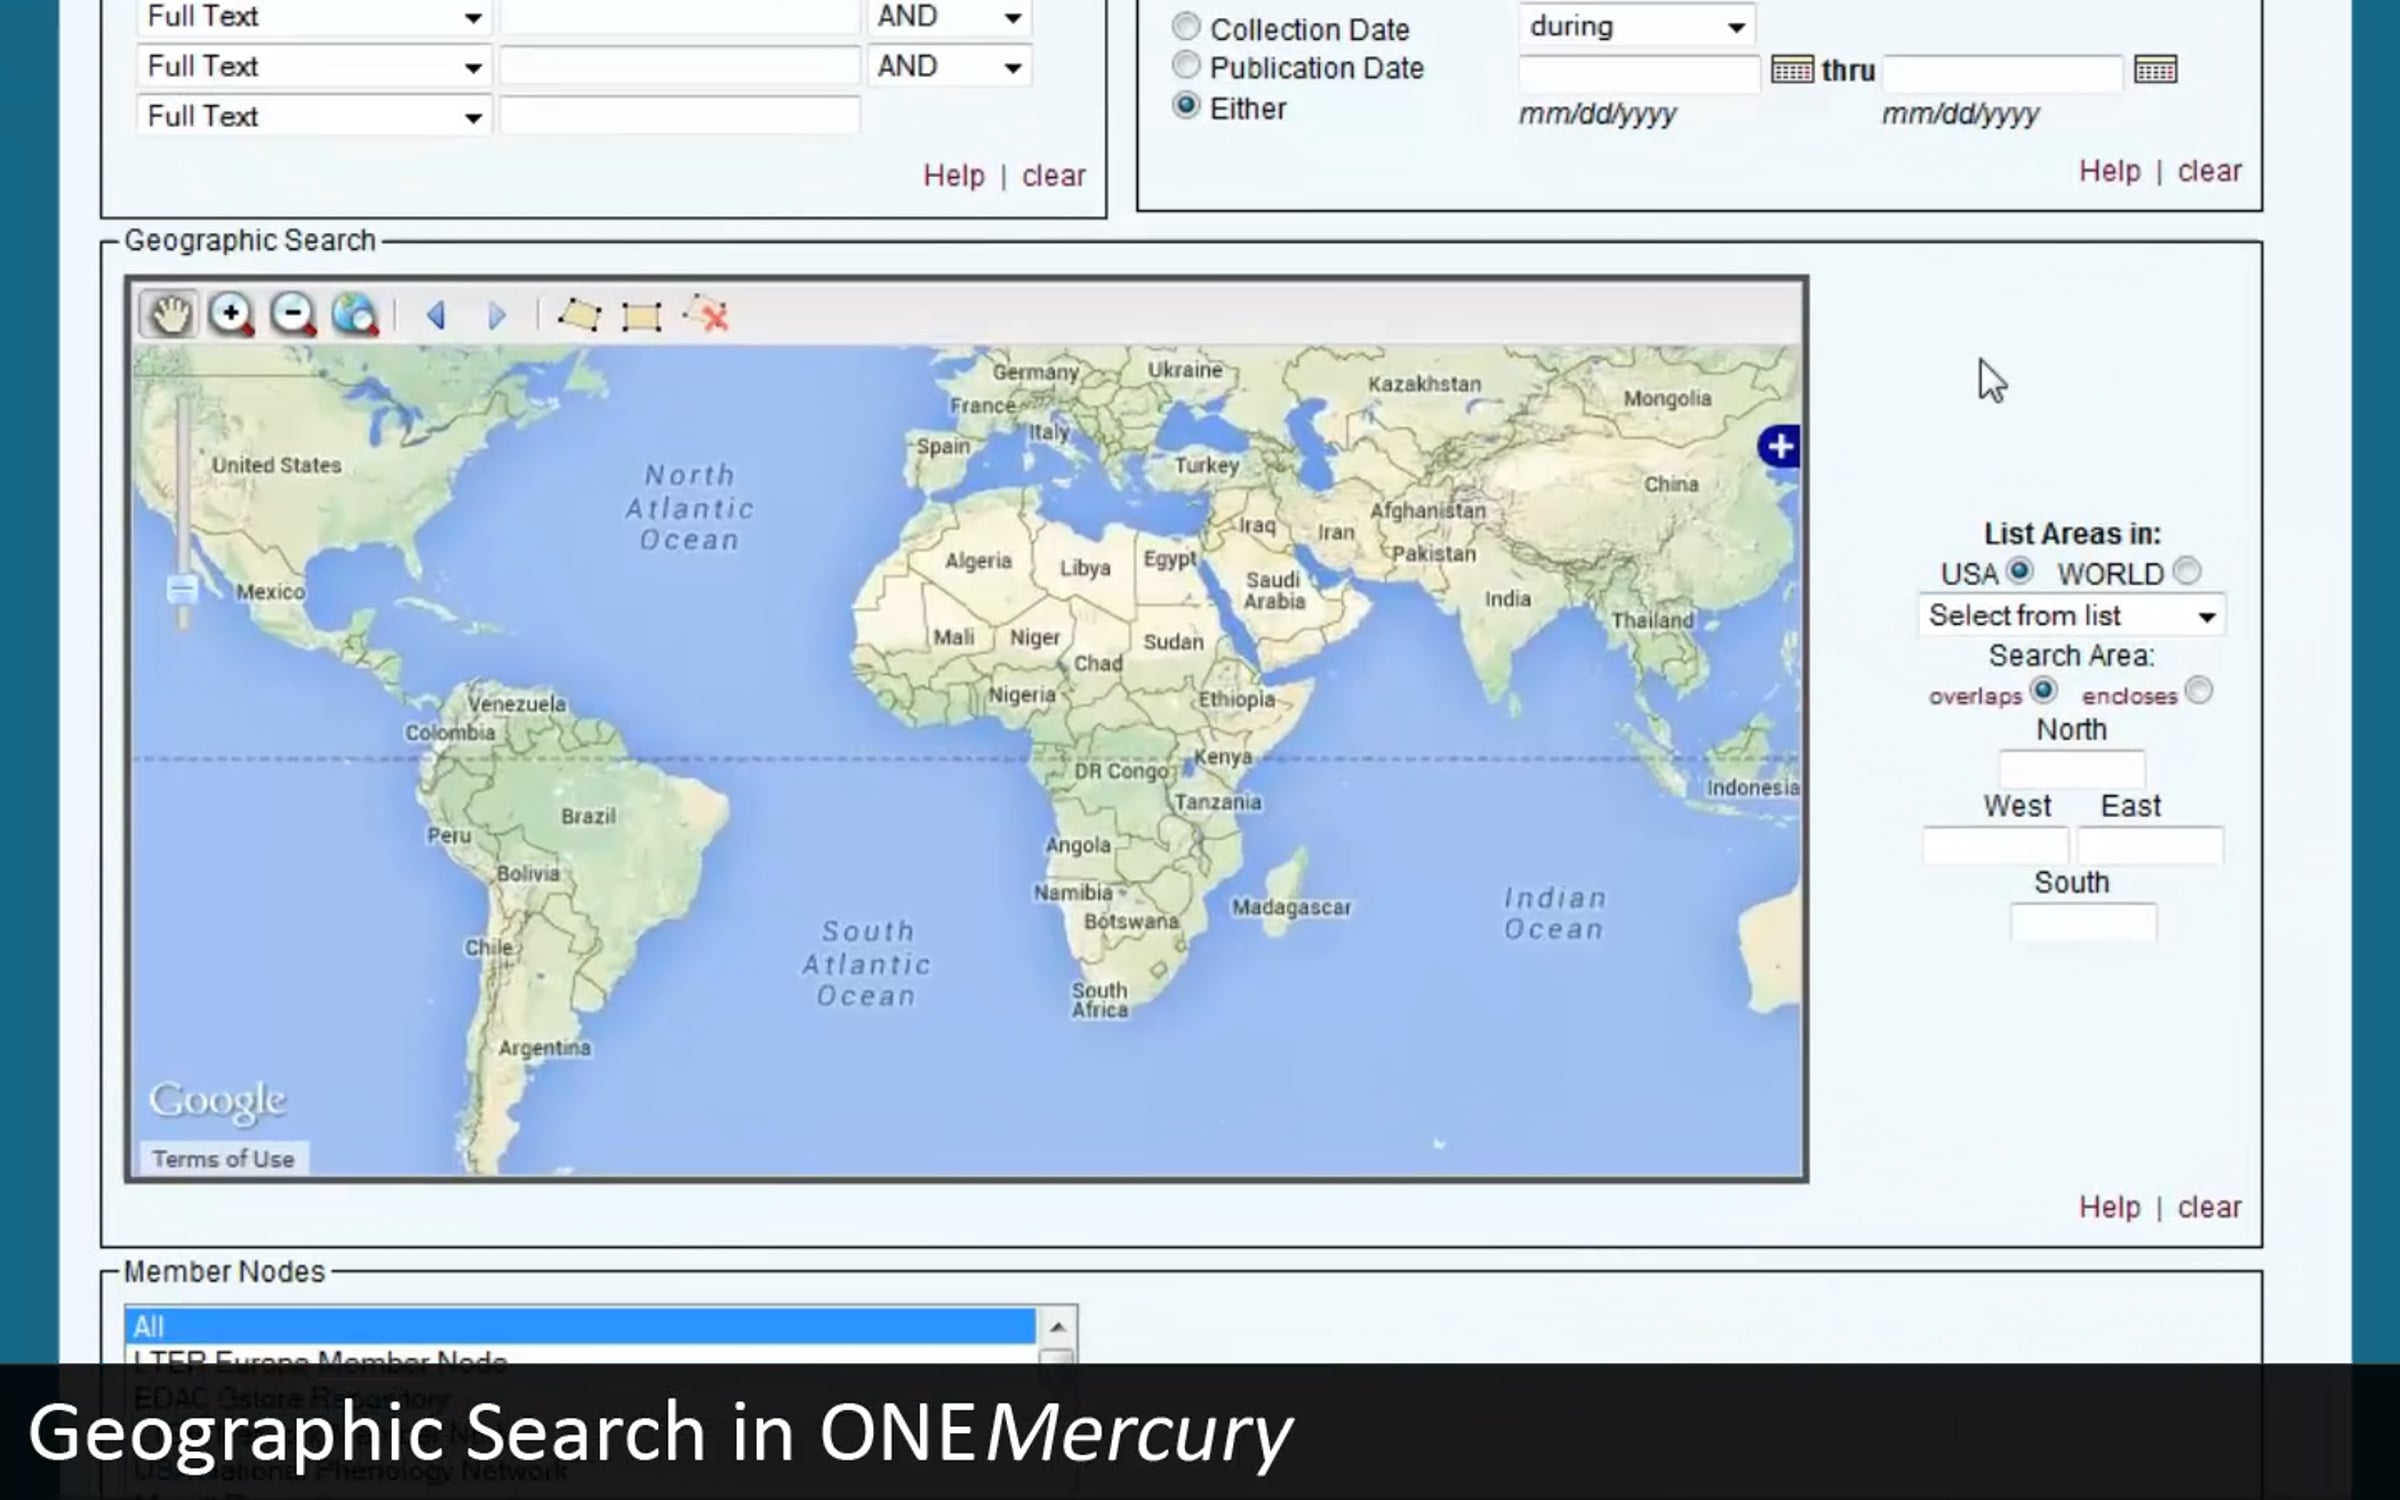Open the start date calendar icon

pyautogui.click(x=1791, y=70)
